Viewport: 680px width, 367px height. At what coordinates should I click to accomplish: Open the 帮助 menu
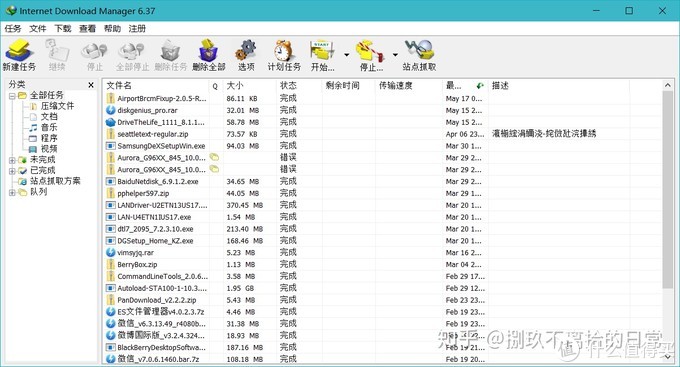(x=112, y=29)
